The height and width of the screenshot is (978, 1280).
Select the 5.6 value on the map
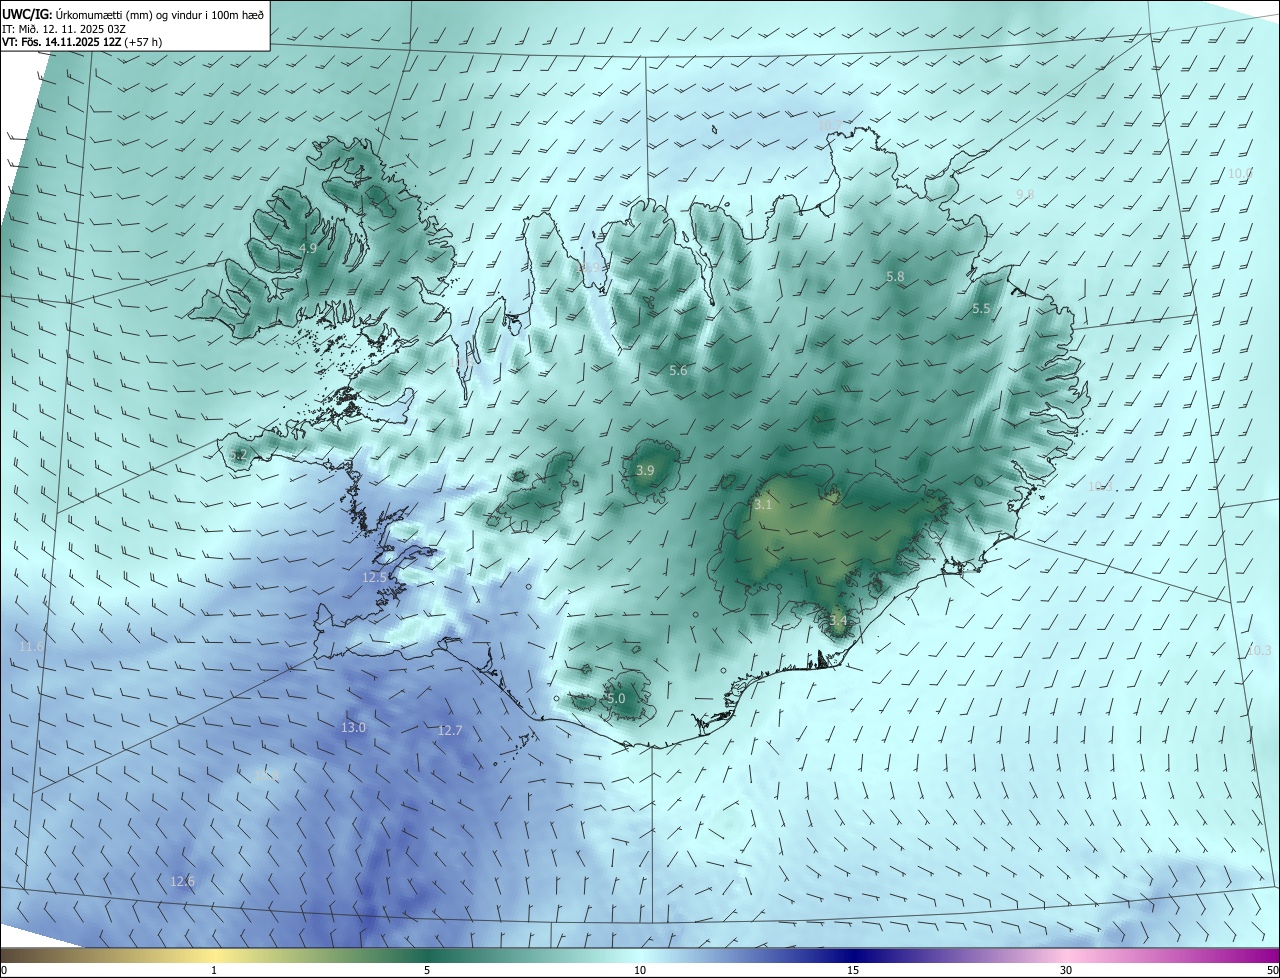[678, 371]
